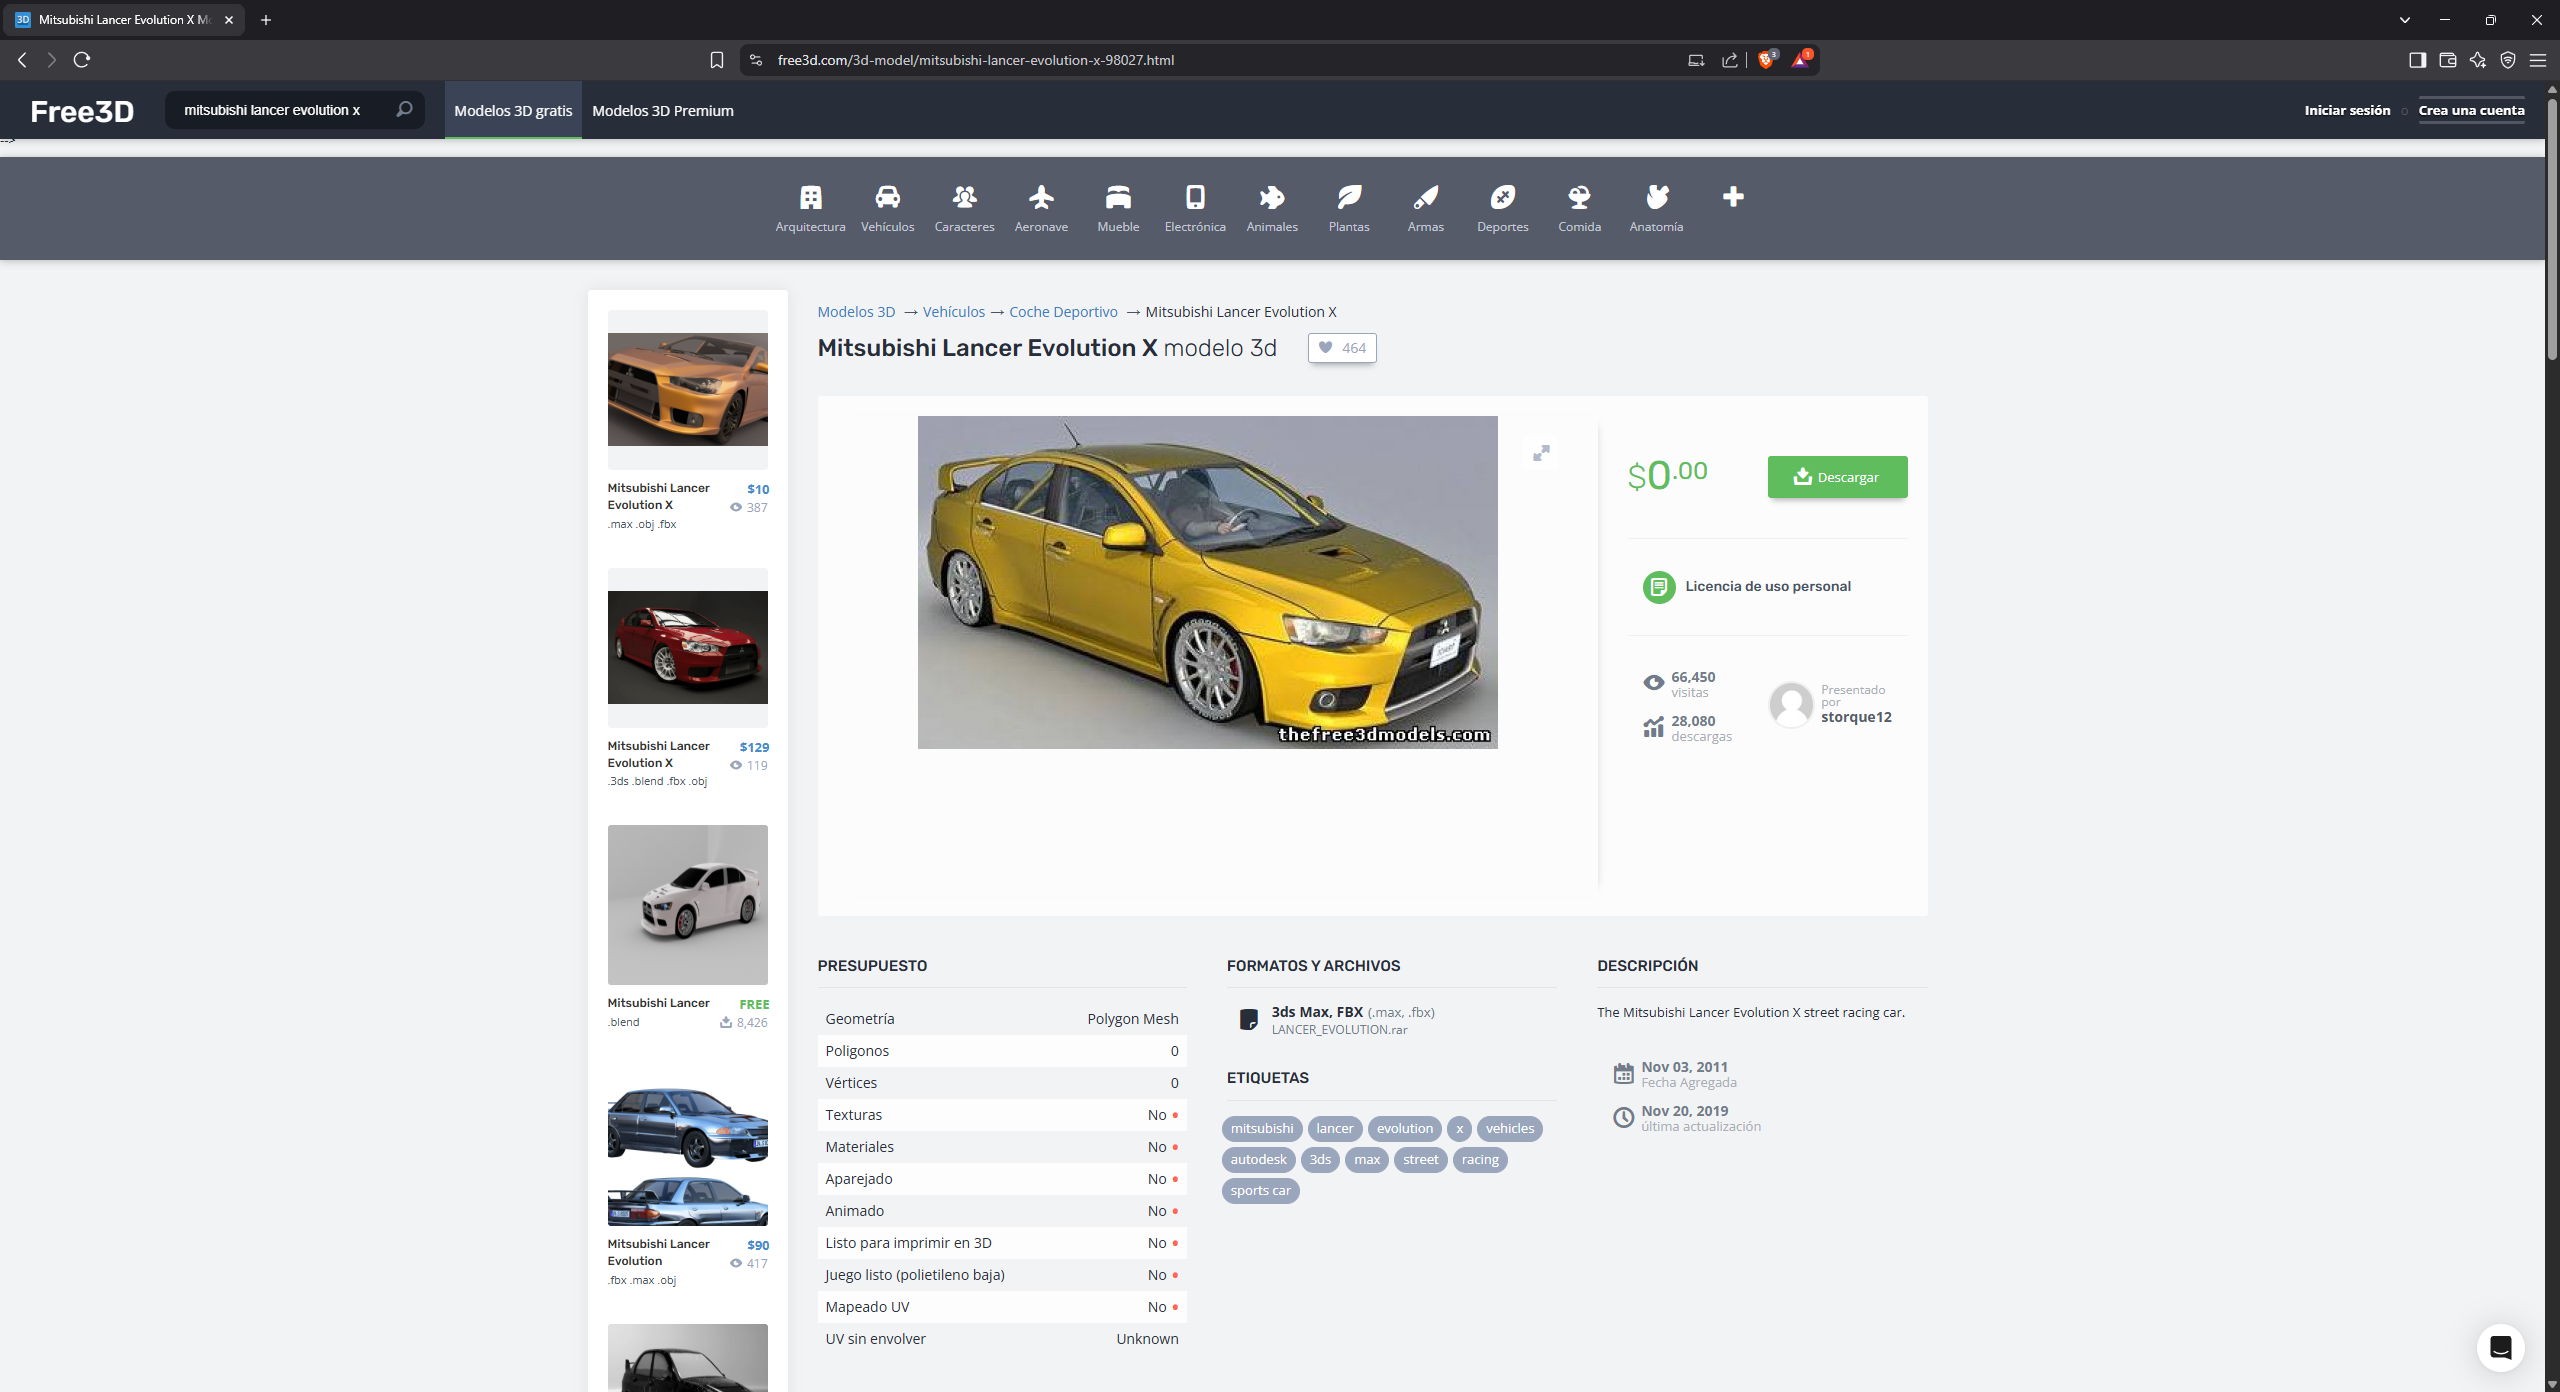Open the white free Mitsubishi Lancer thumbnail
Viewport: 2560px width, 1392px height.
click(x=688, y=905)
